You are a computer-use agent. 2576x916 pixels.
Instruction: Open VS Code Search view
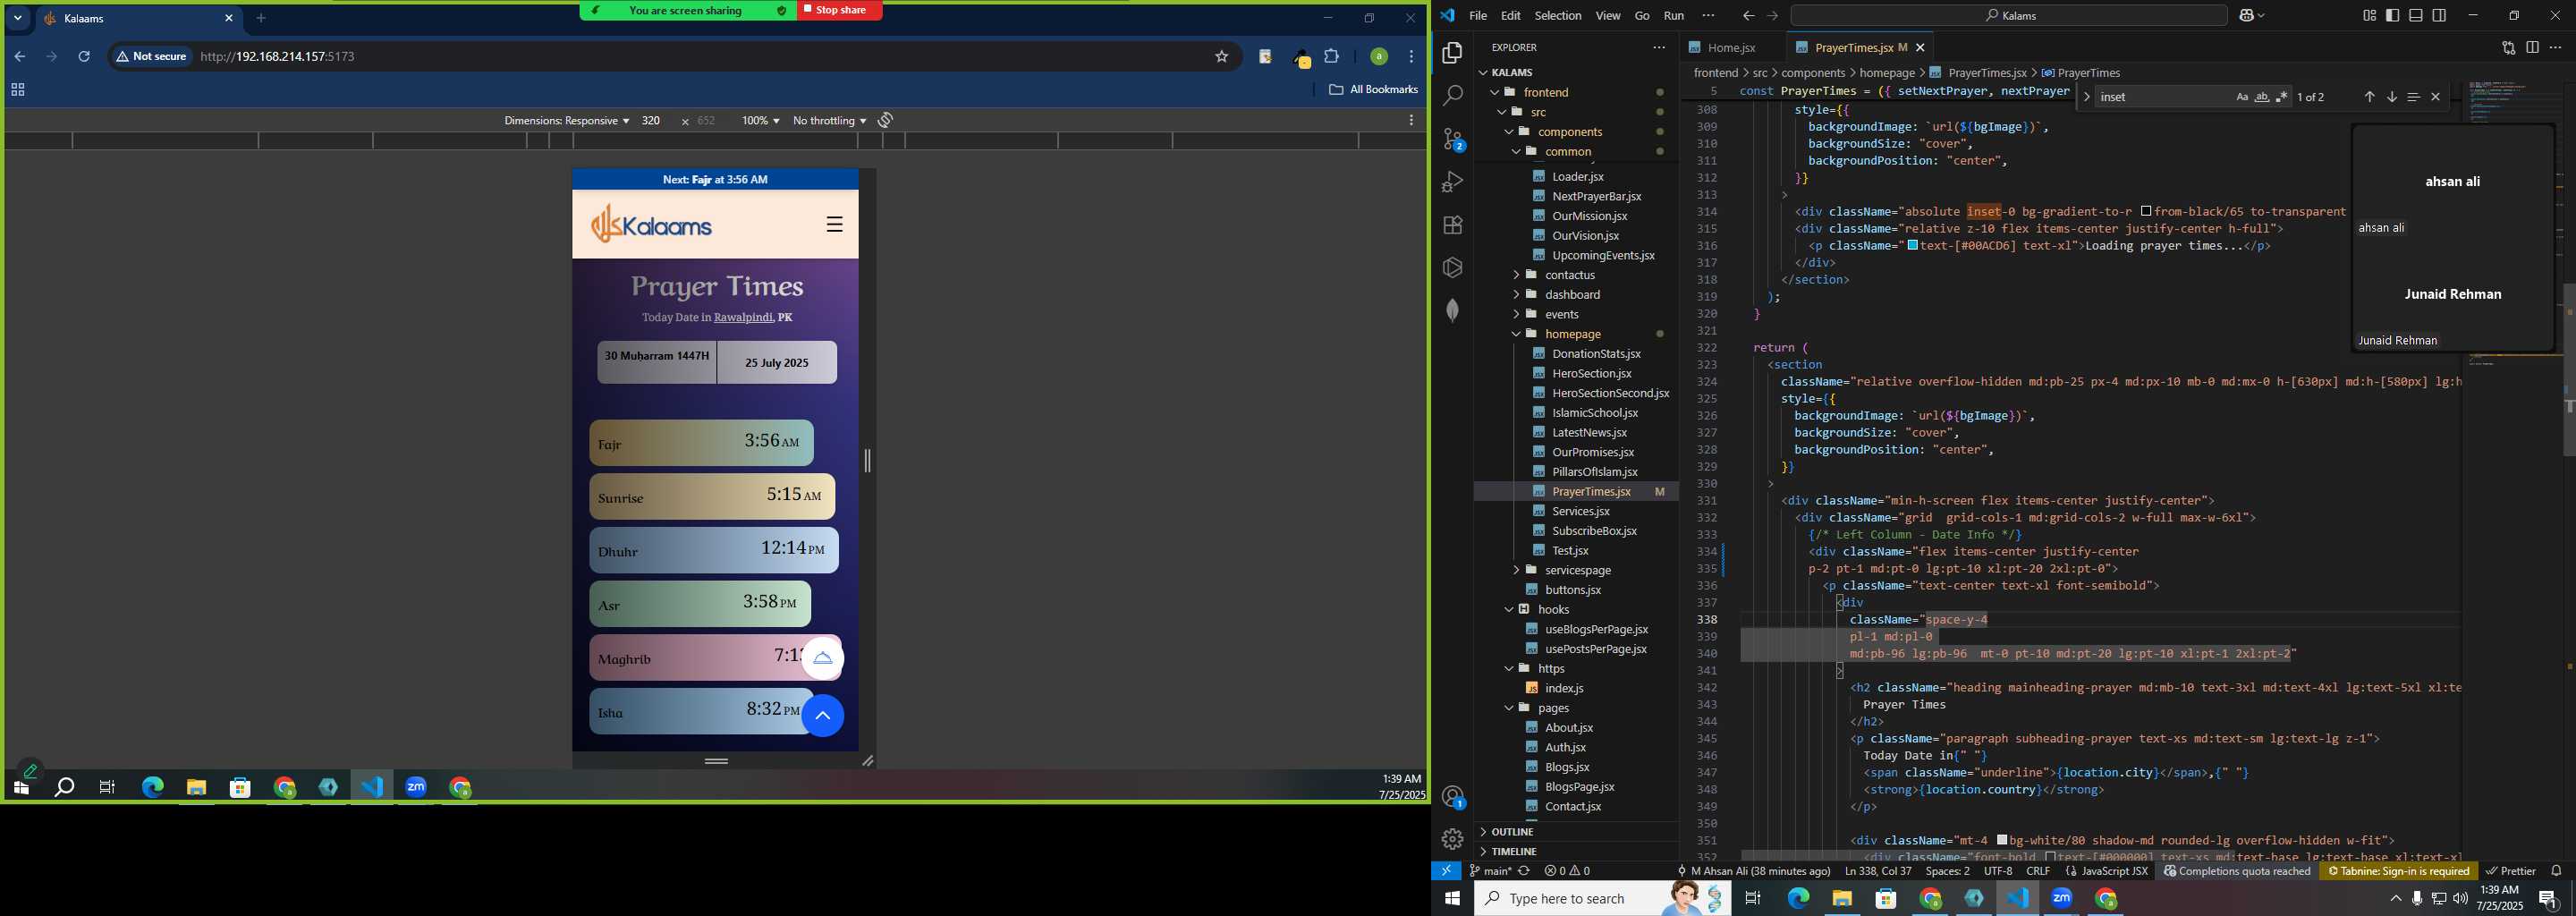(1453, 96)
